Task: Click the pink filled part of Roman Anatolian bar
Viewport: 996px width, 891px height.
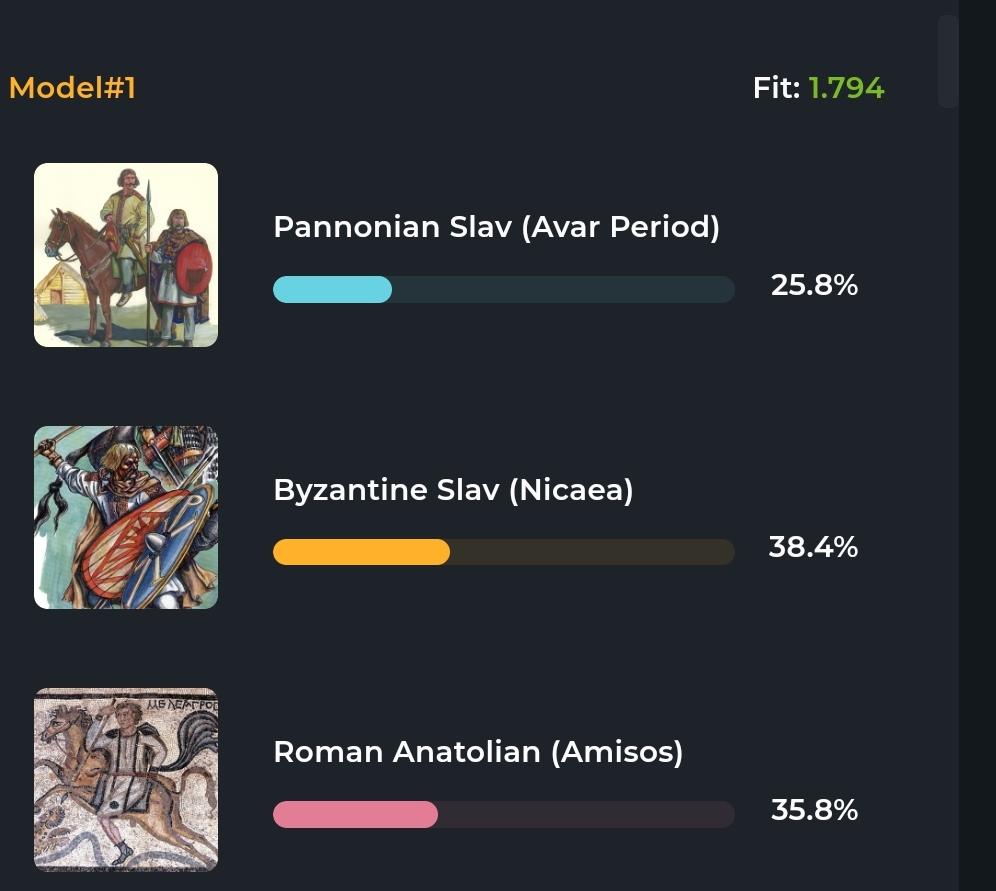Action: pyautogui.click(x=355, y=814)
